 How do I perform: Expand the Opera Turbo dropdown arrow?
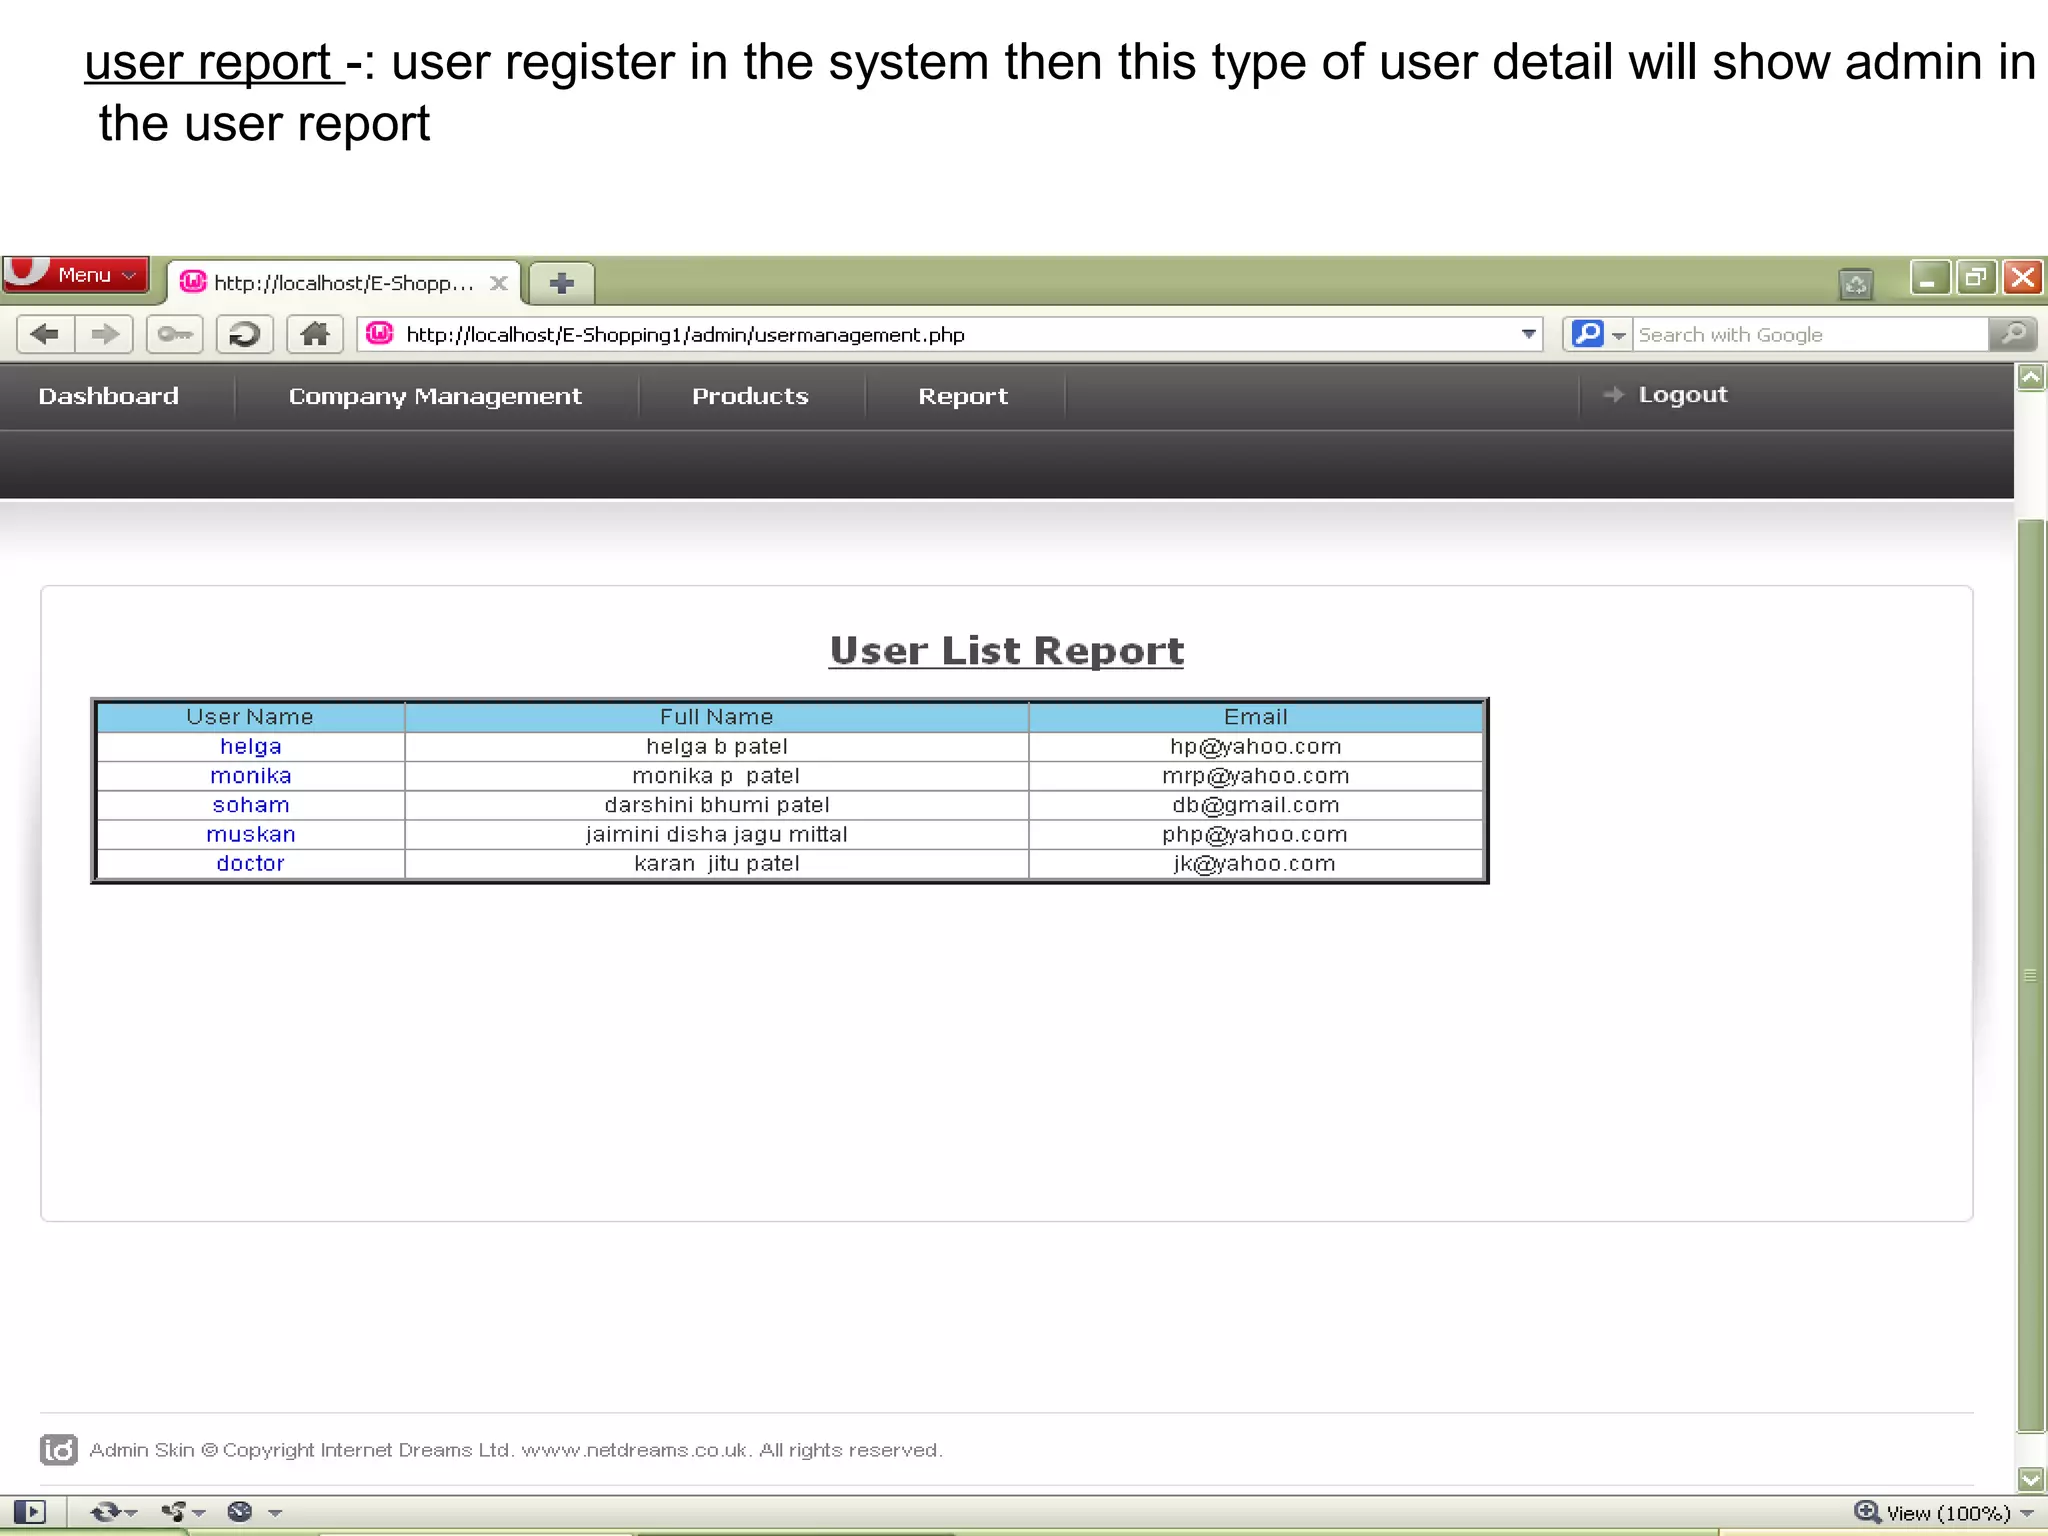(275, 1513)
